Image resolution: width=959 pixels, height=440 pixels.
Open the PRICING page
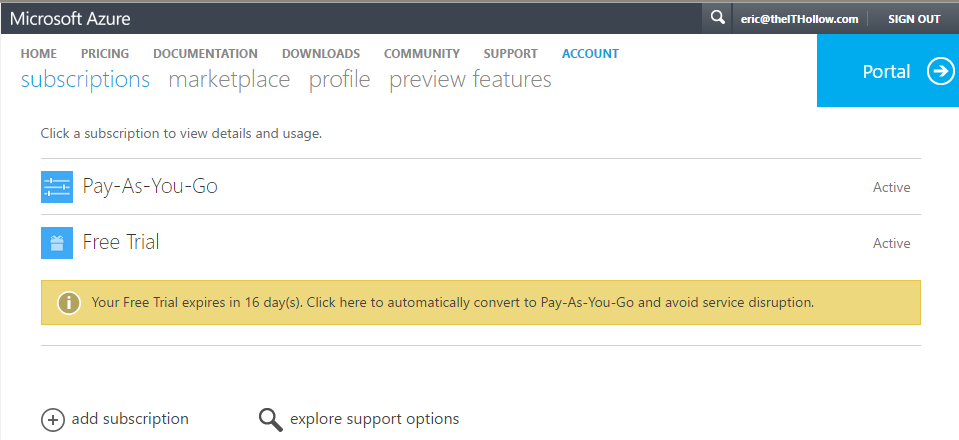(105, 54)
